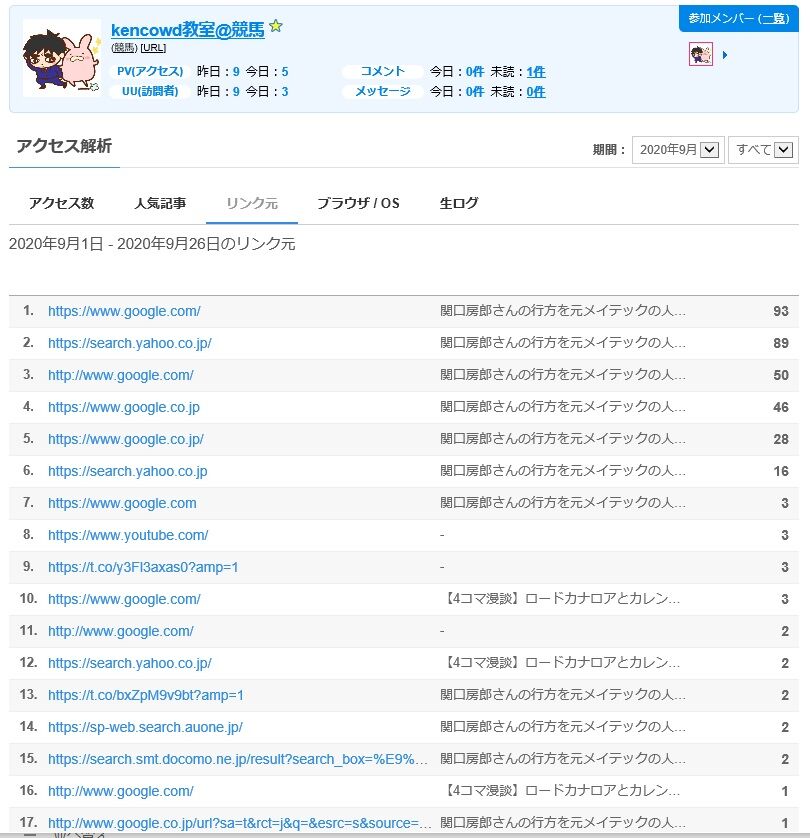Open the unread messages 0件 link

coord(536,92)
